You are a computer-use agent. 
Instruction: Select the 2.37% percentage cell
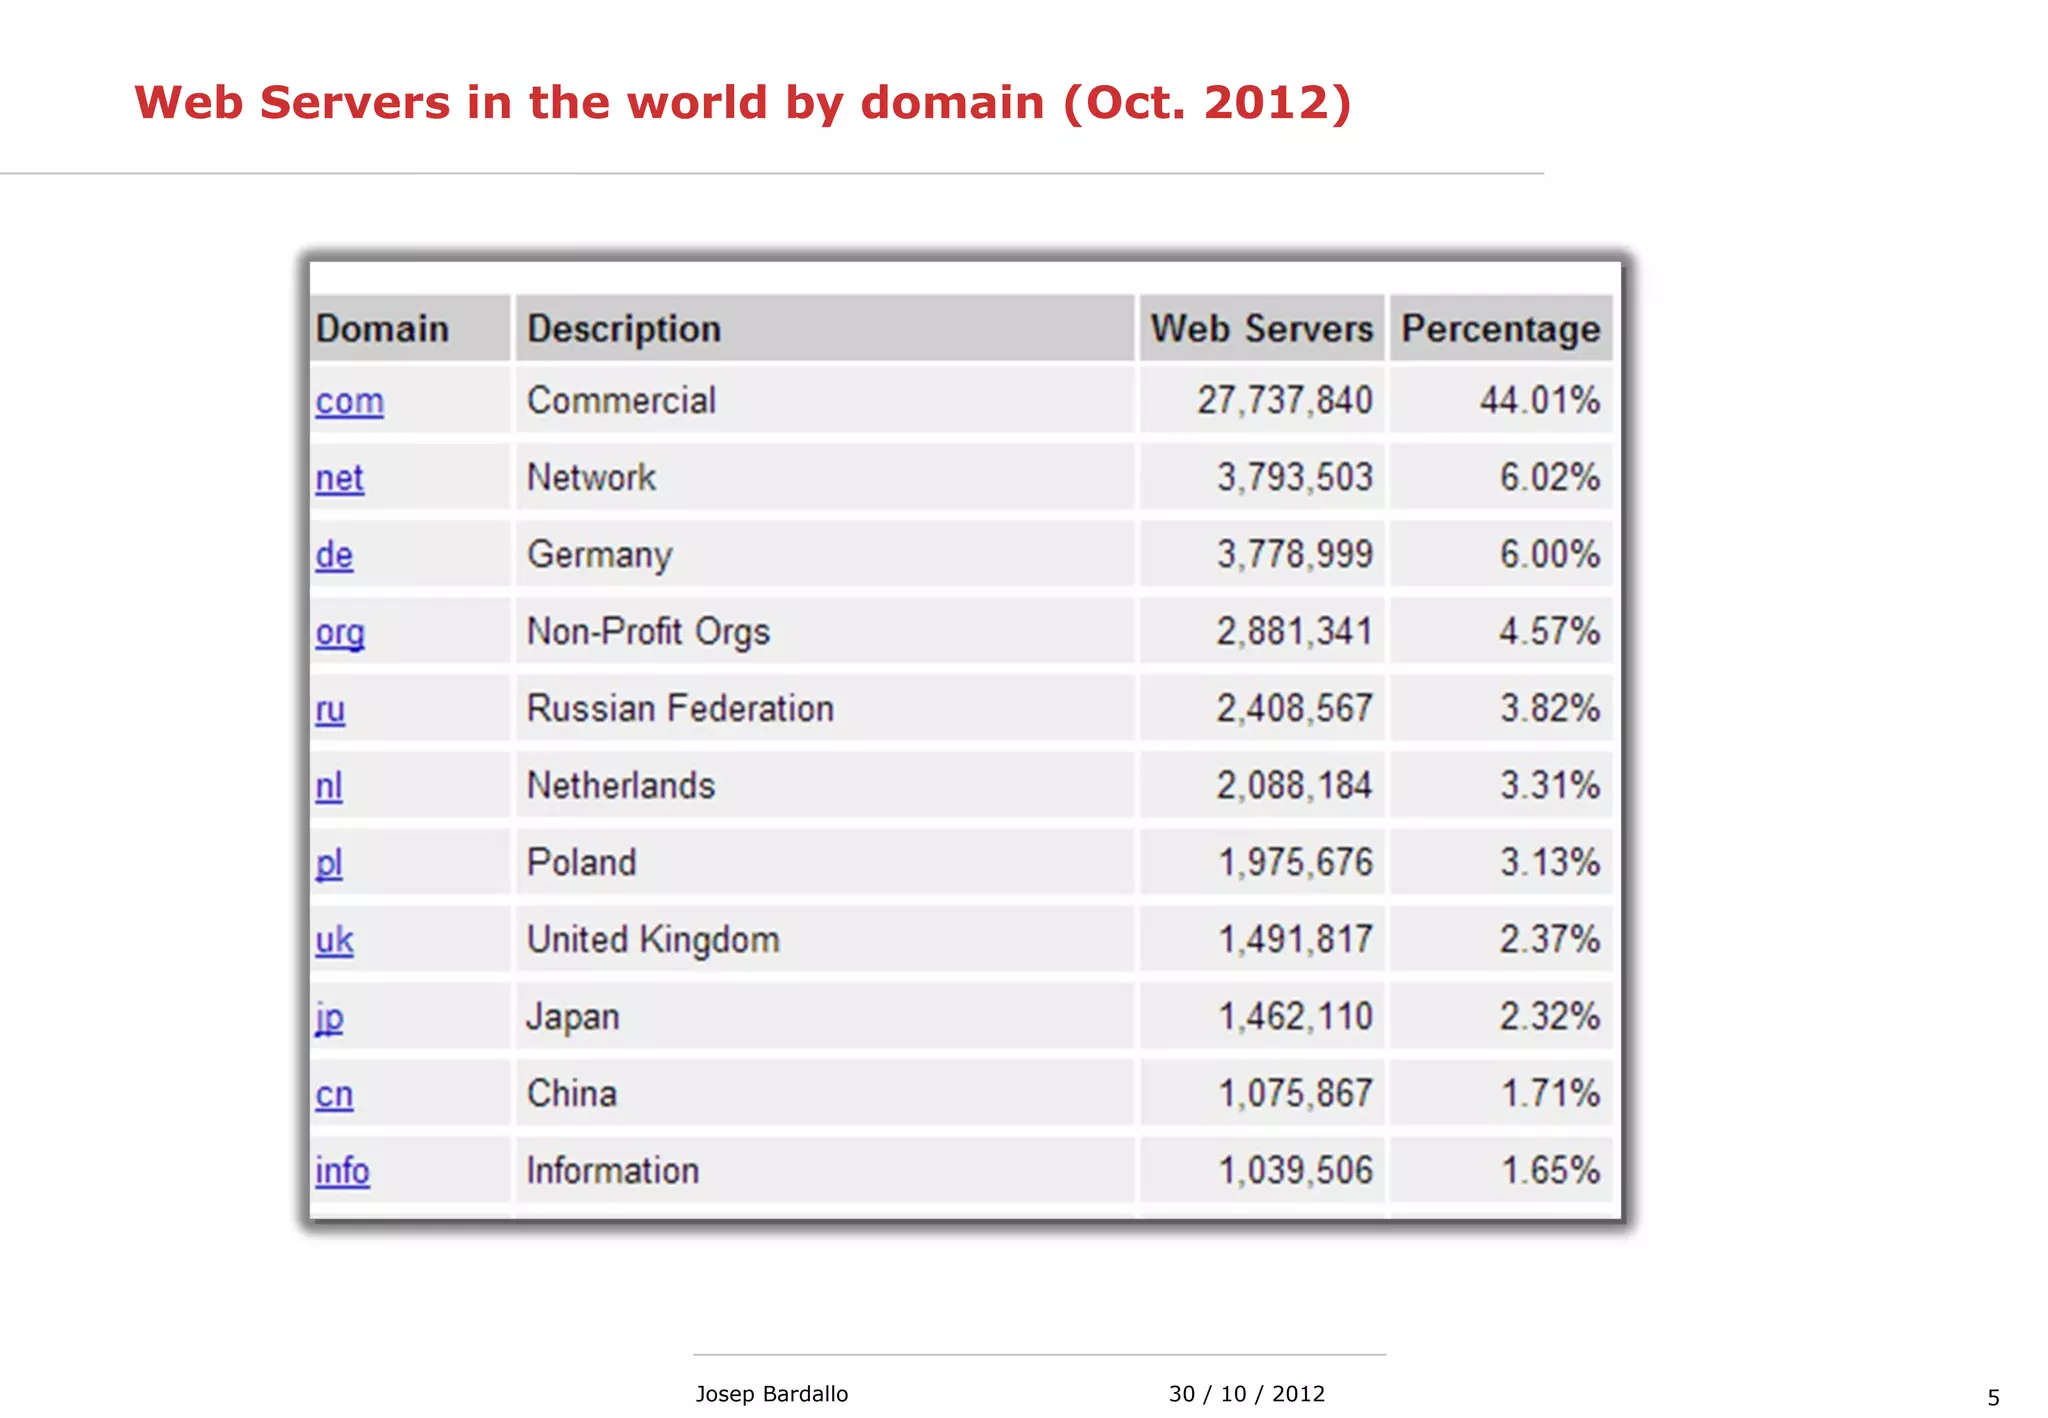[1501, 939]
